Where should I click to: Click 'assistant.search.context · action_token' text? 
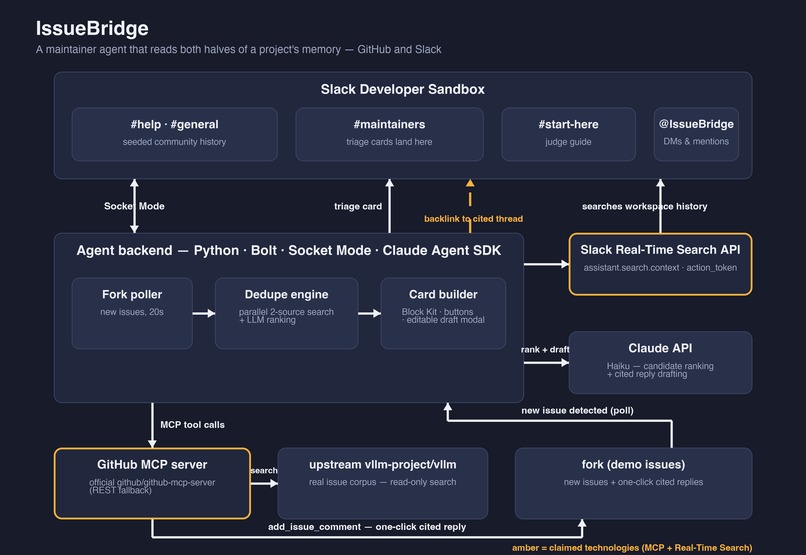(661, 268)
